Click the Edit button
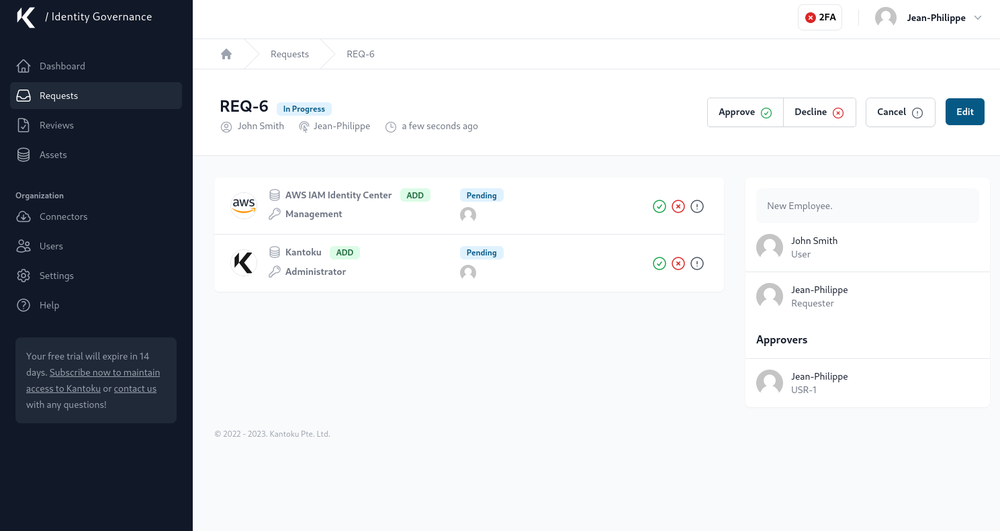 (x=964, y=112)
